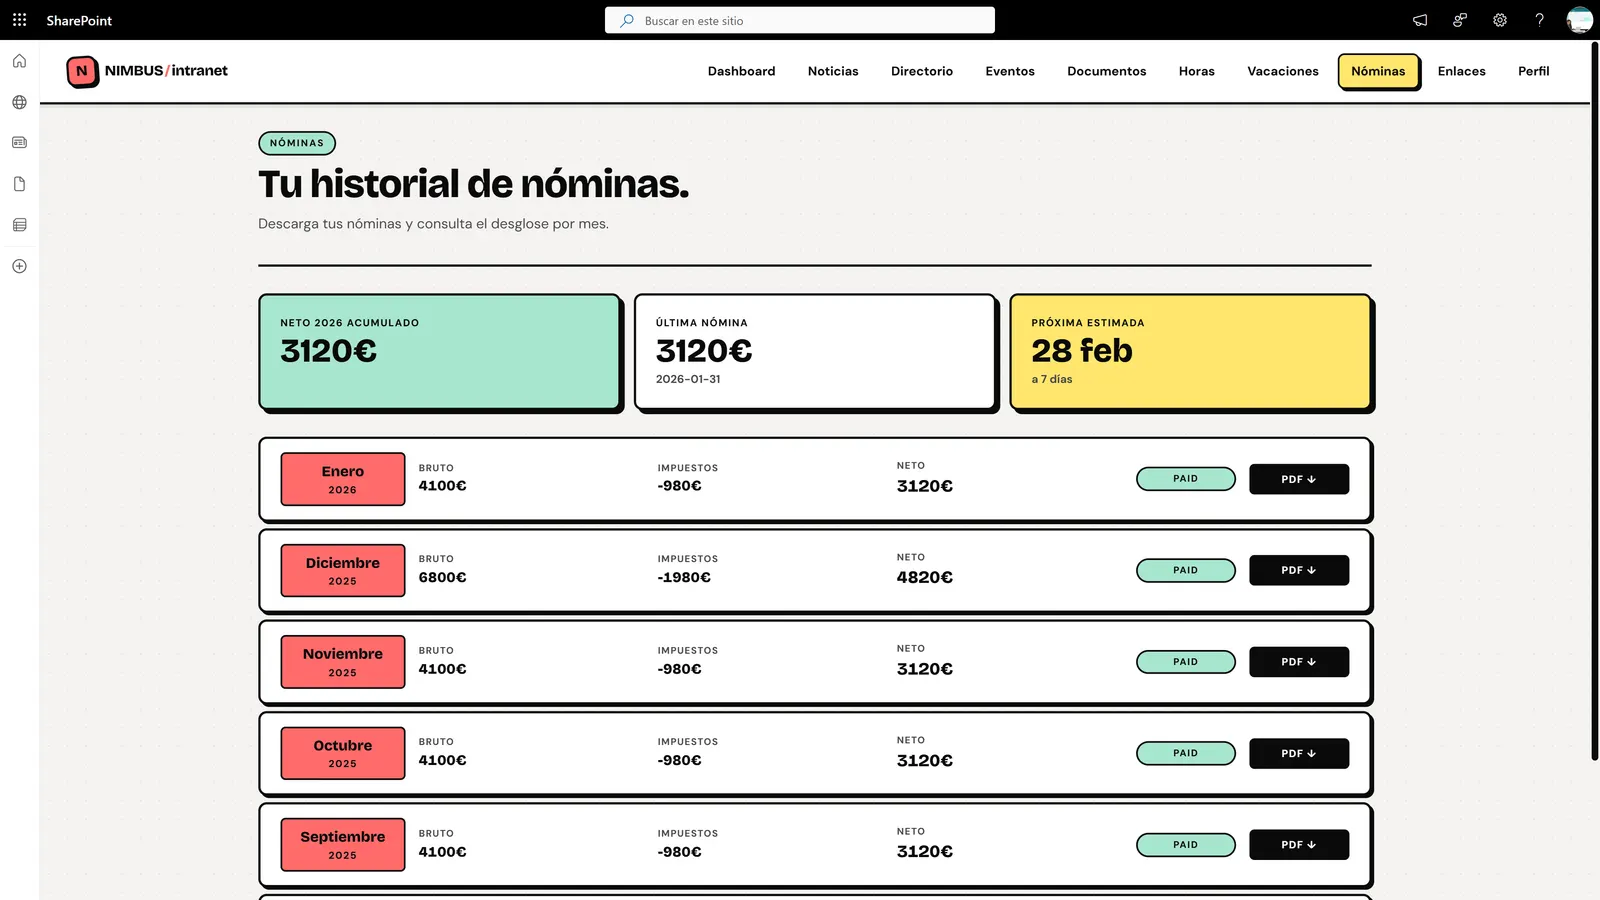Image resolution: width=1600 pixels, height=900 pixels.
Task: Click the Enero bruto value 4100€
Action: click(443, 486)
